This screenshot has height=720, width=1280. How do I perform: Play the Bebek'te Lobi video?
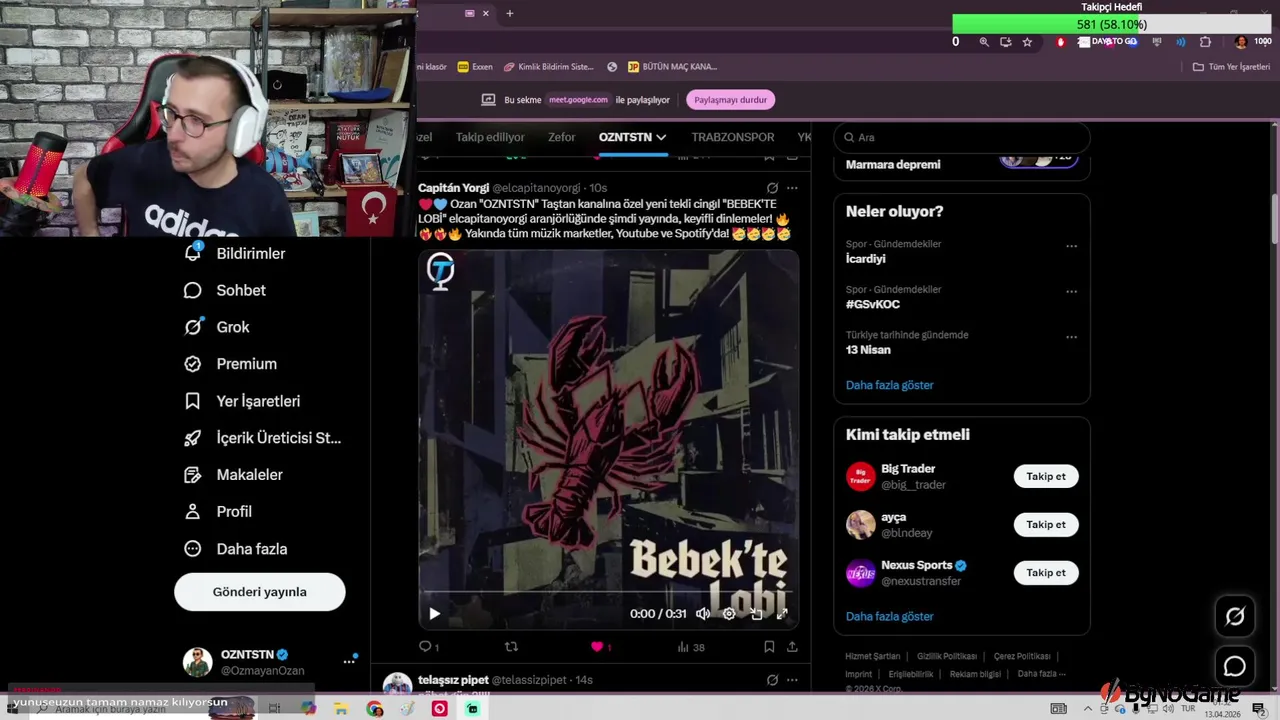tap(434, 614)
